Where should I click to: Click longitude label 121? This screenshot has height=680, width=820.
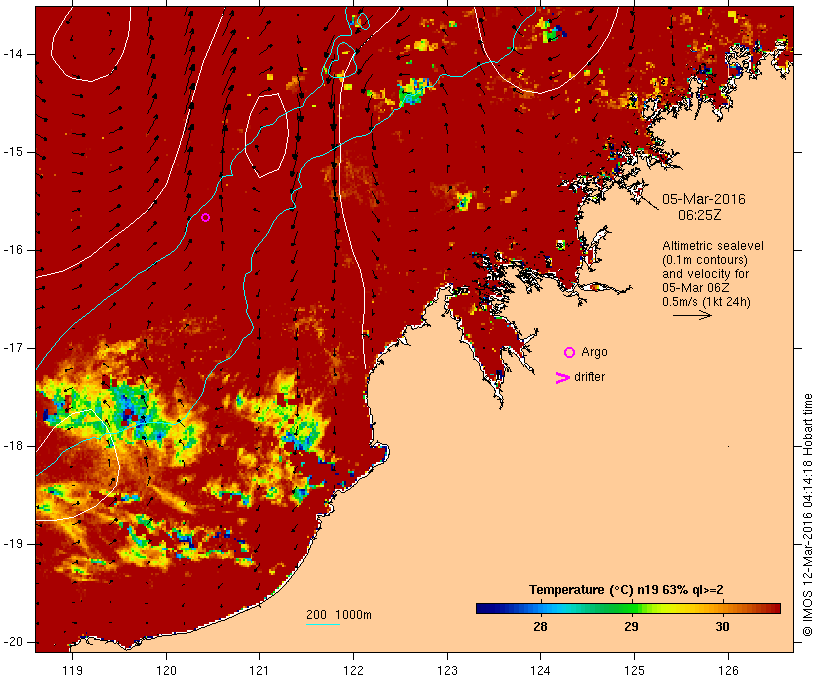[x=259, y=670]
